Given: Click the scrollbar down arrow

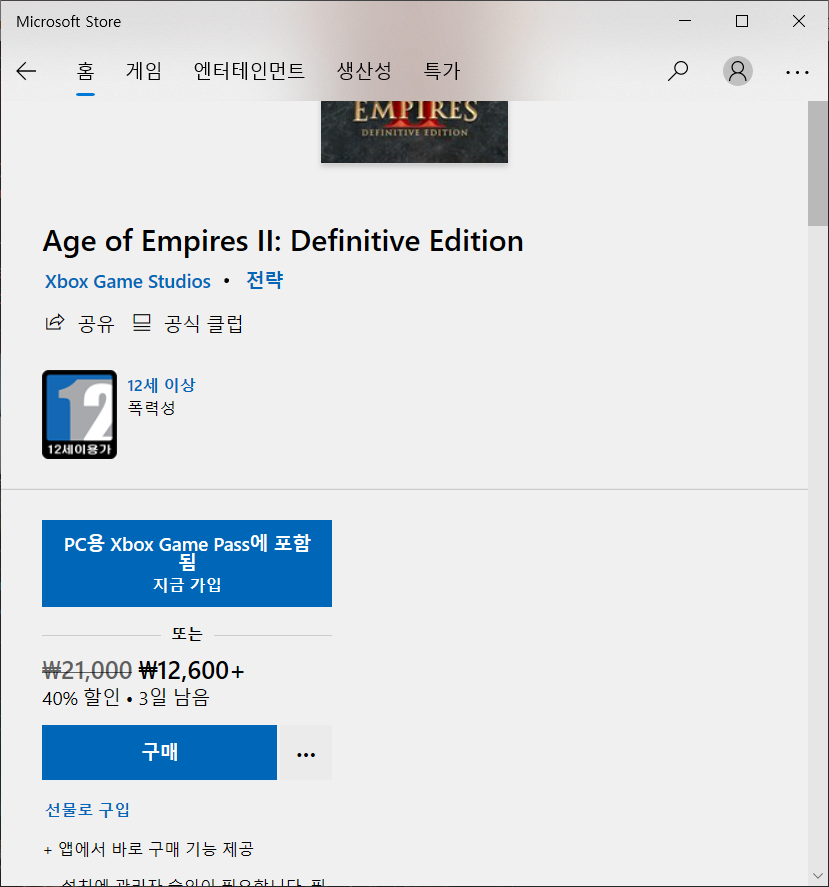Looking at the screenshot, I should tap(818, 876).
